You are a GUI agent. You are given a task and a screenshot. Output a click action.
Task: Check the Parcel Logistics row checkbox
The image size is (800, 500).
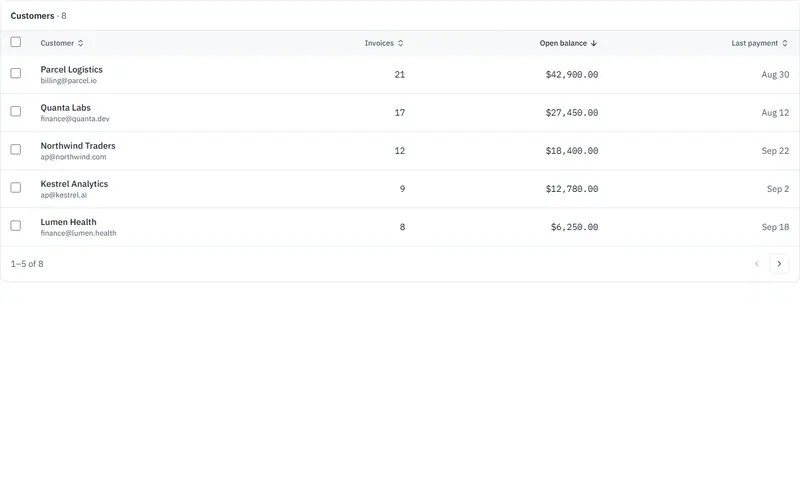click(16, 73)
